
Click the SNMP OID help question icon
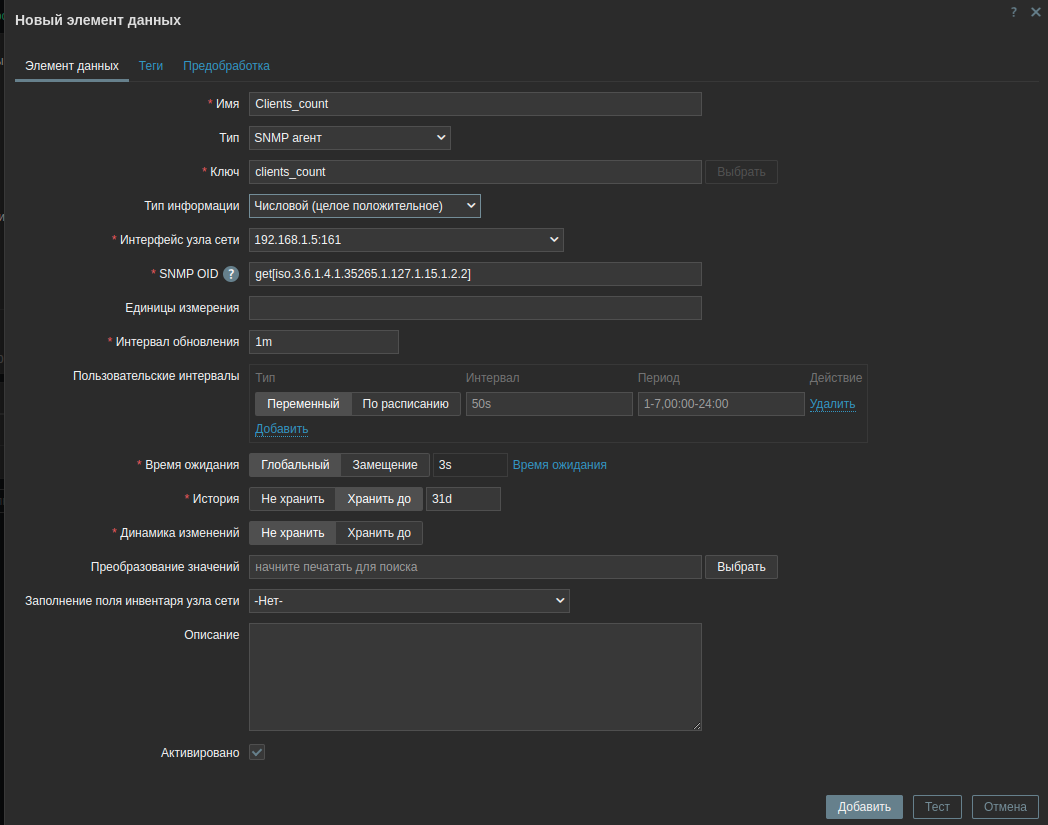point(231,274)
